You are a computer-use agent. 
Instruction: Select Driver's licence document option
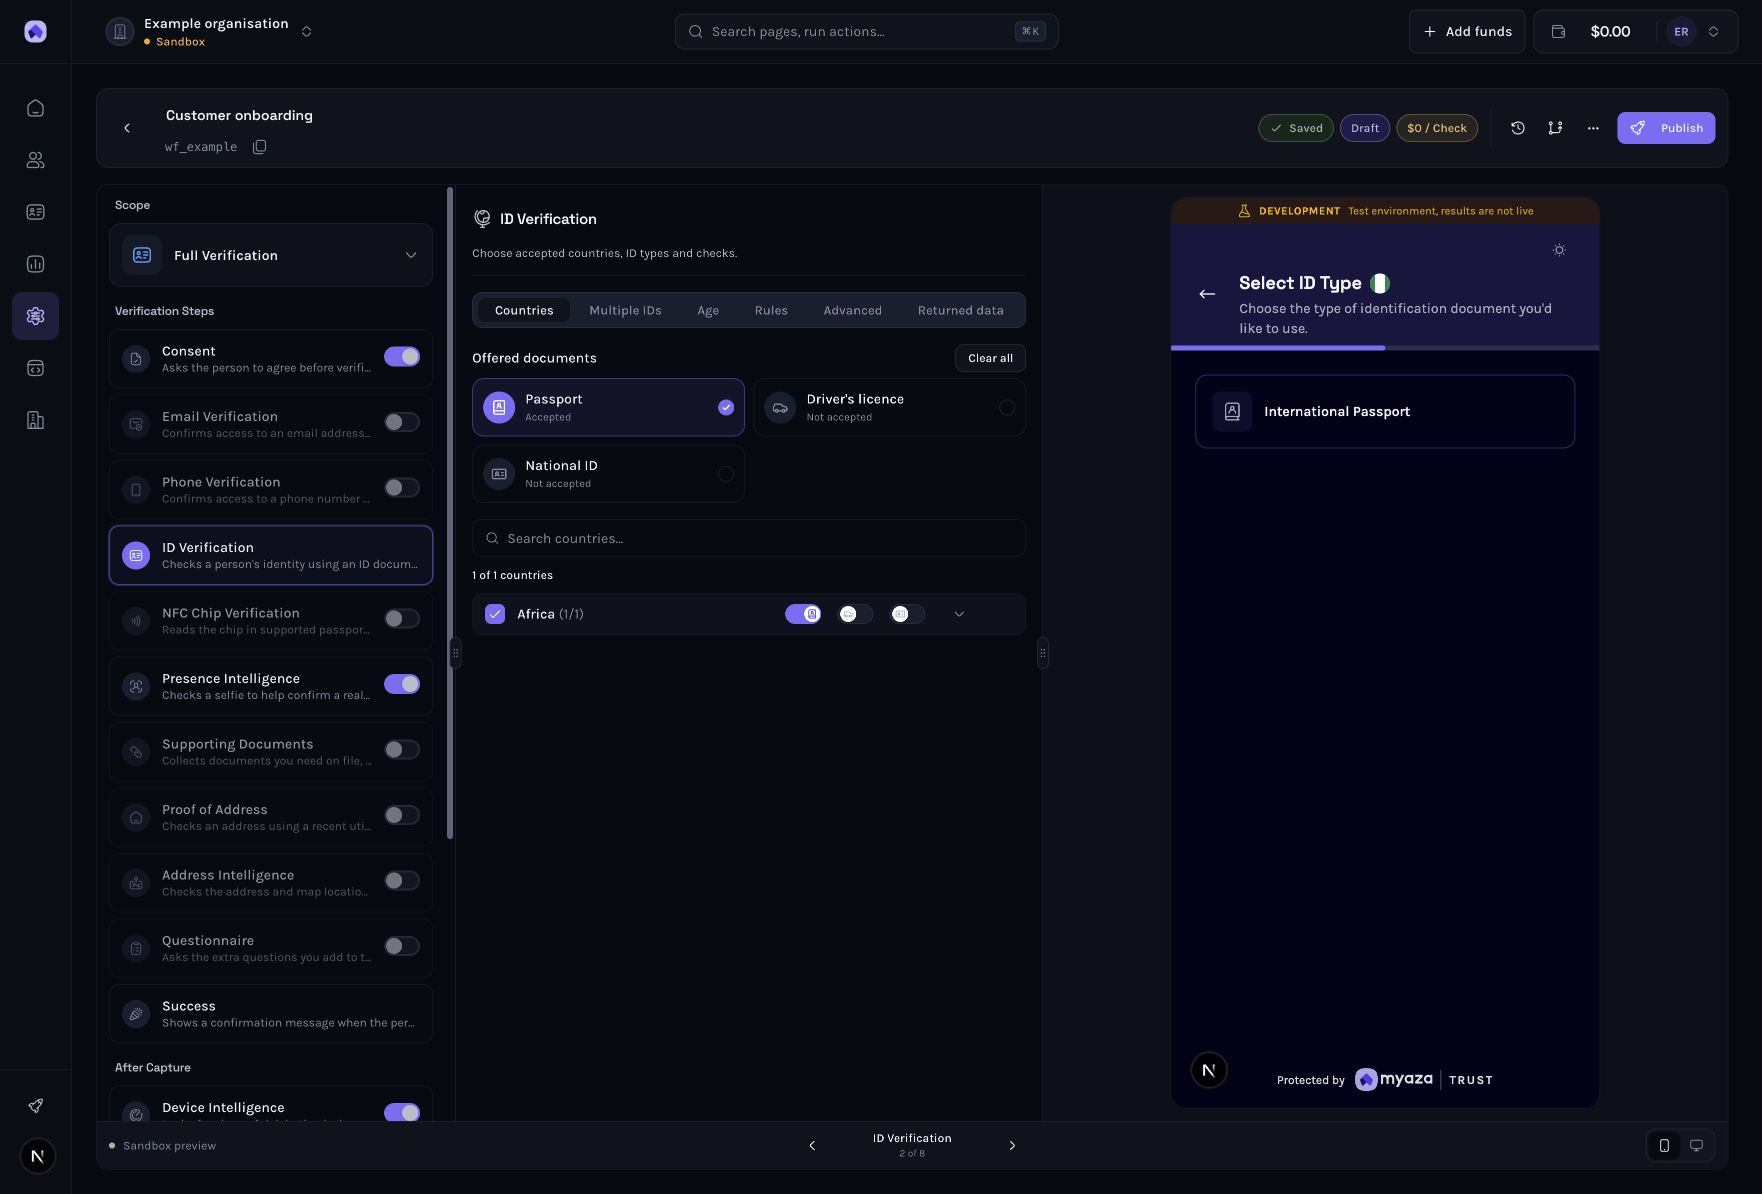pos(889,407)
